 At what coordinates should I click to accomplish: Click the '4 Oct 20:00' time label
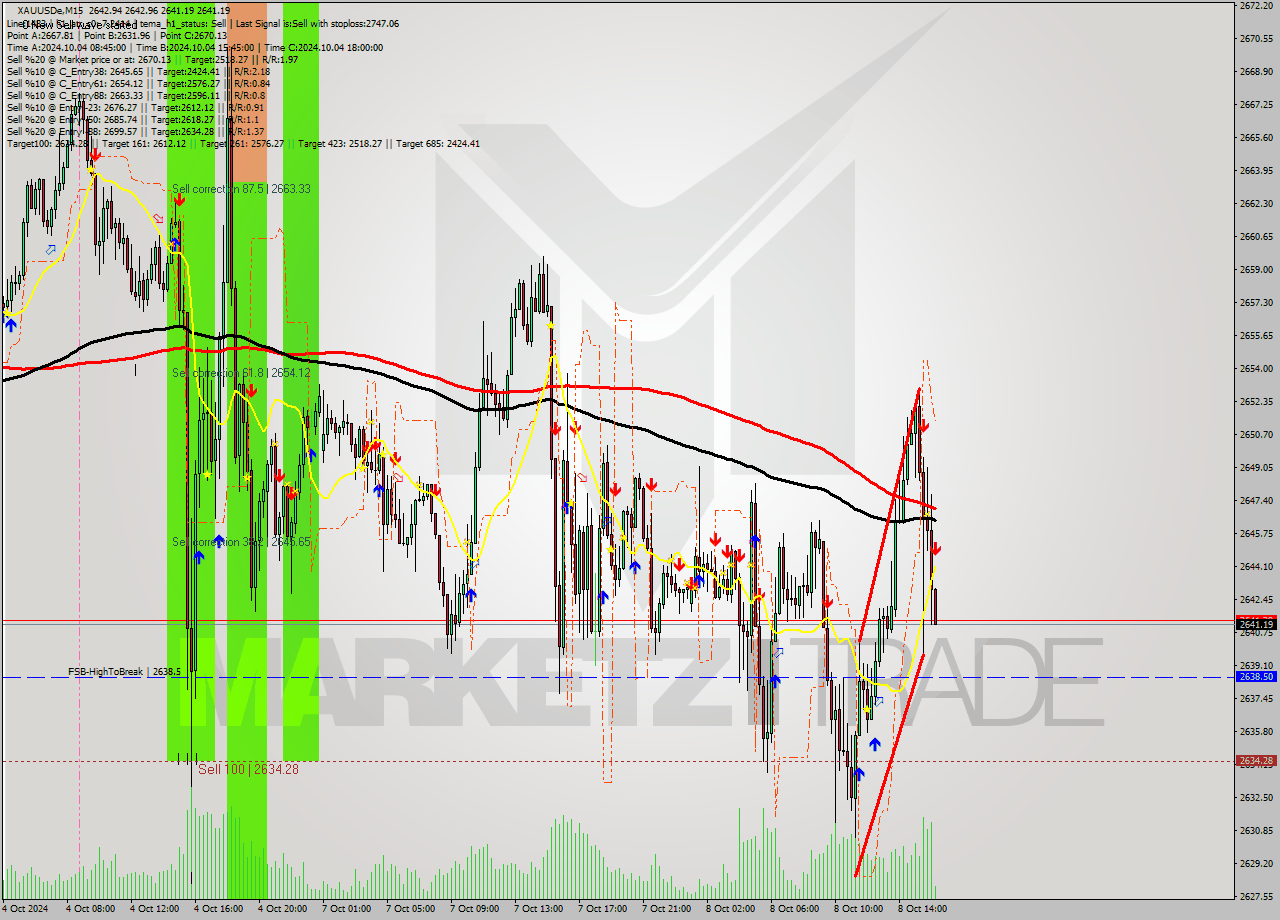283,909
